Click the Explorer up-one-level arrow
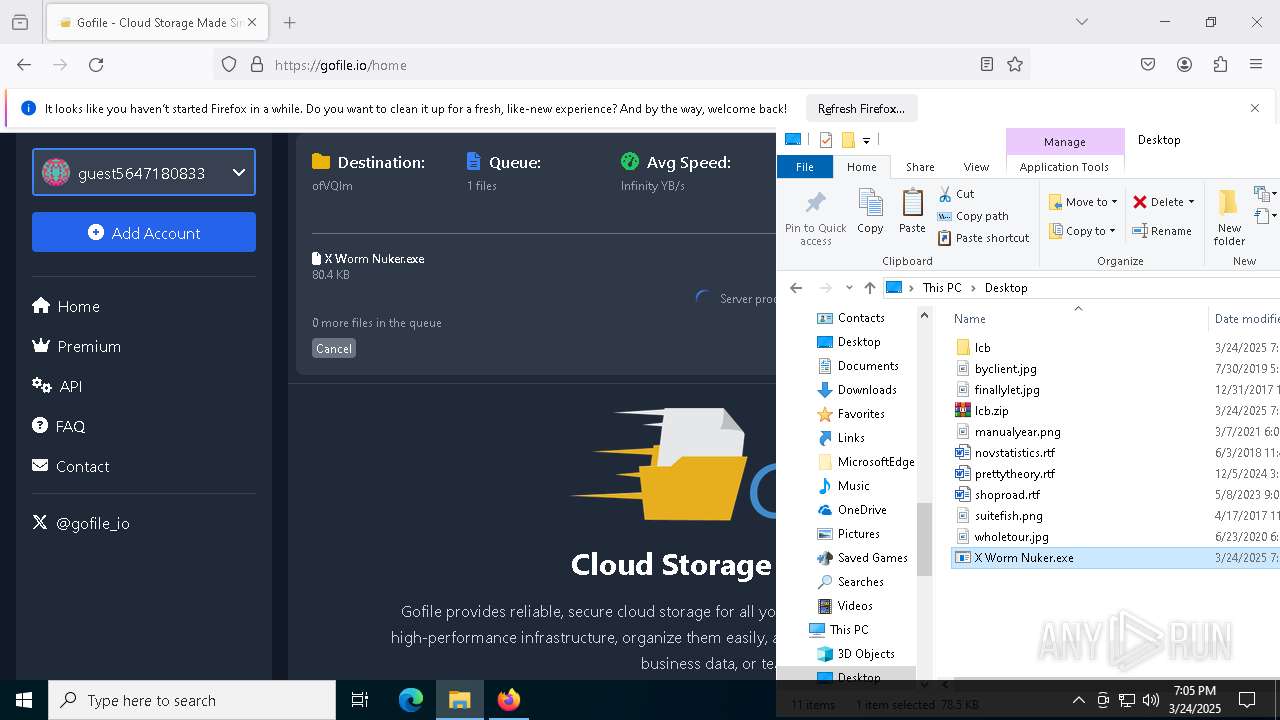 pyautogui.click(x=869, y=288)
